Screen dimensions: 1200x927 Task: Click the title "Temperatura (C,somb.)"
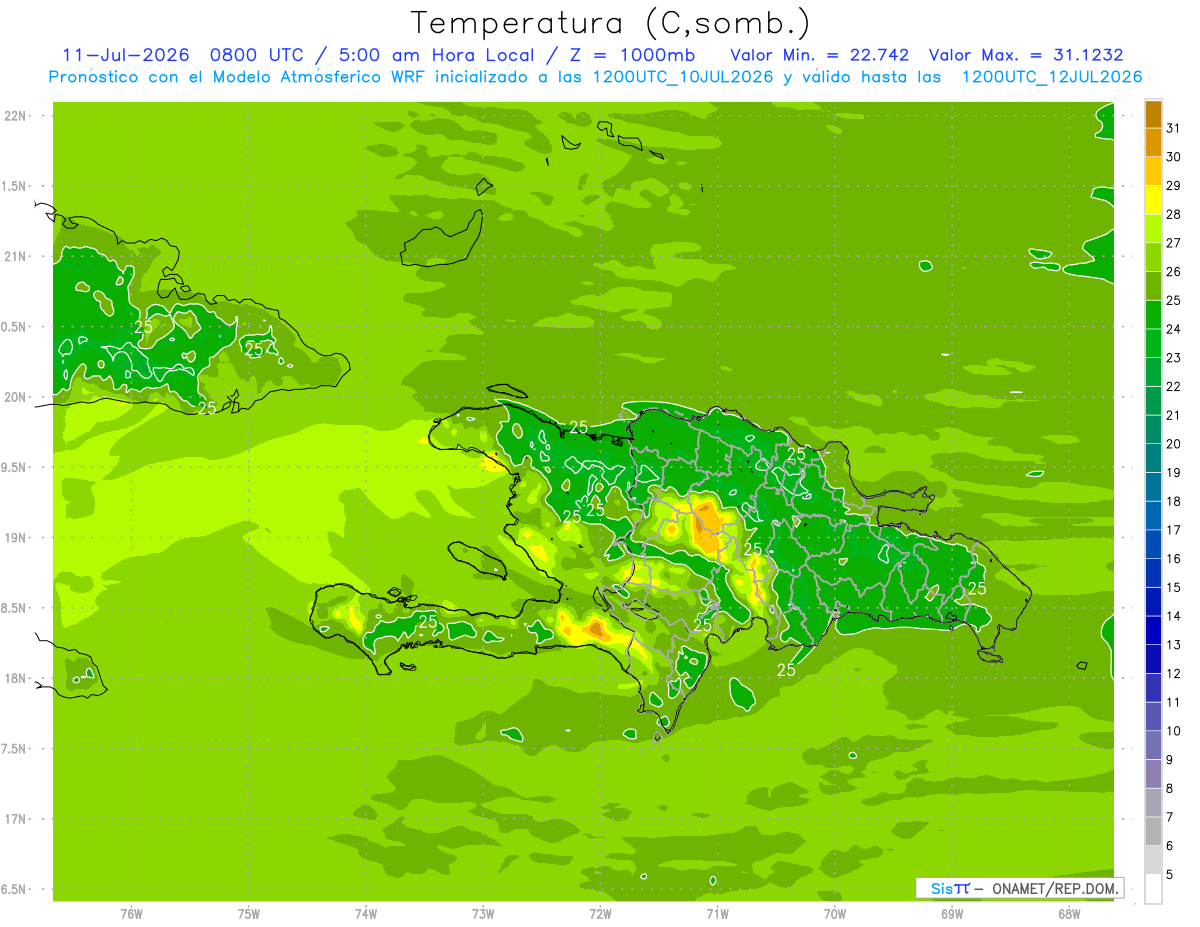click(x=610, y=23)
